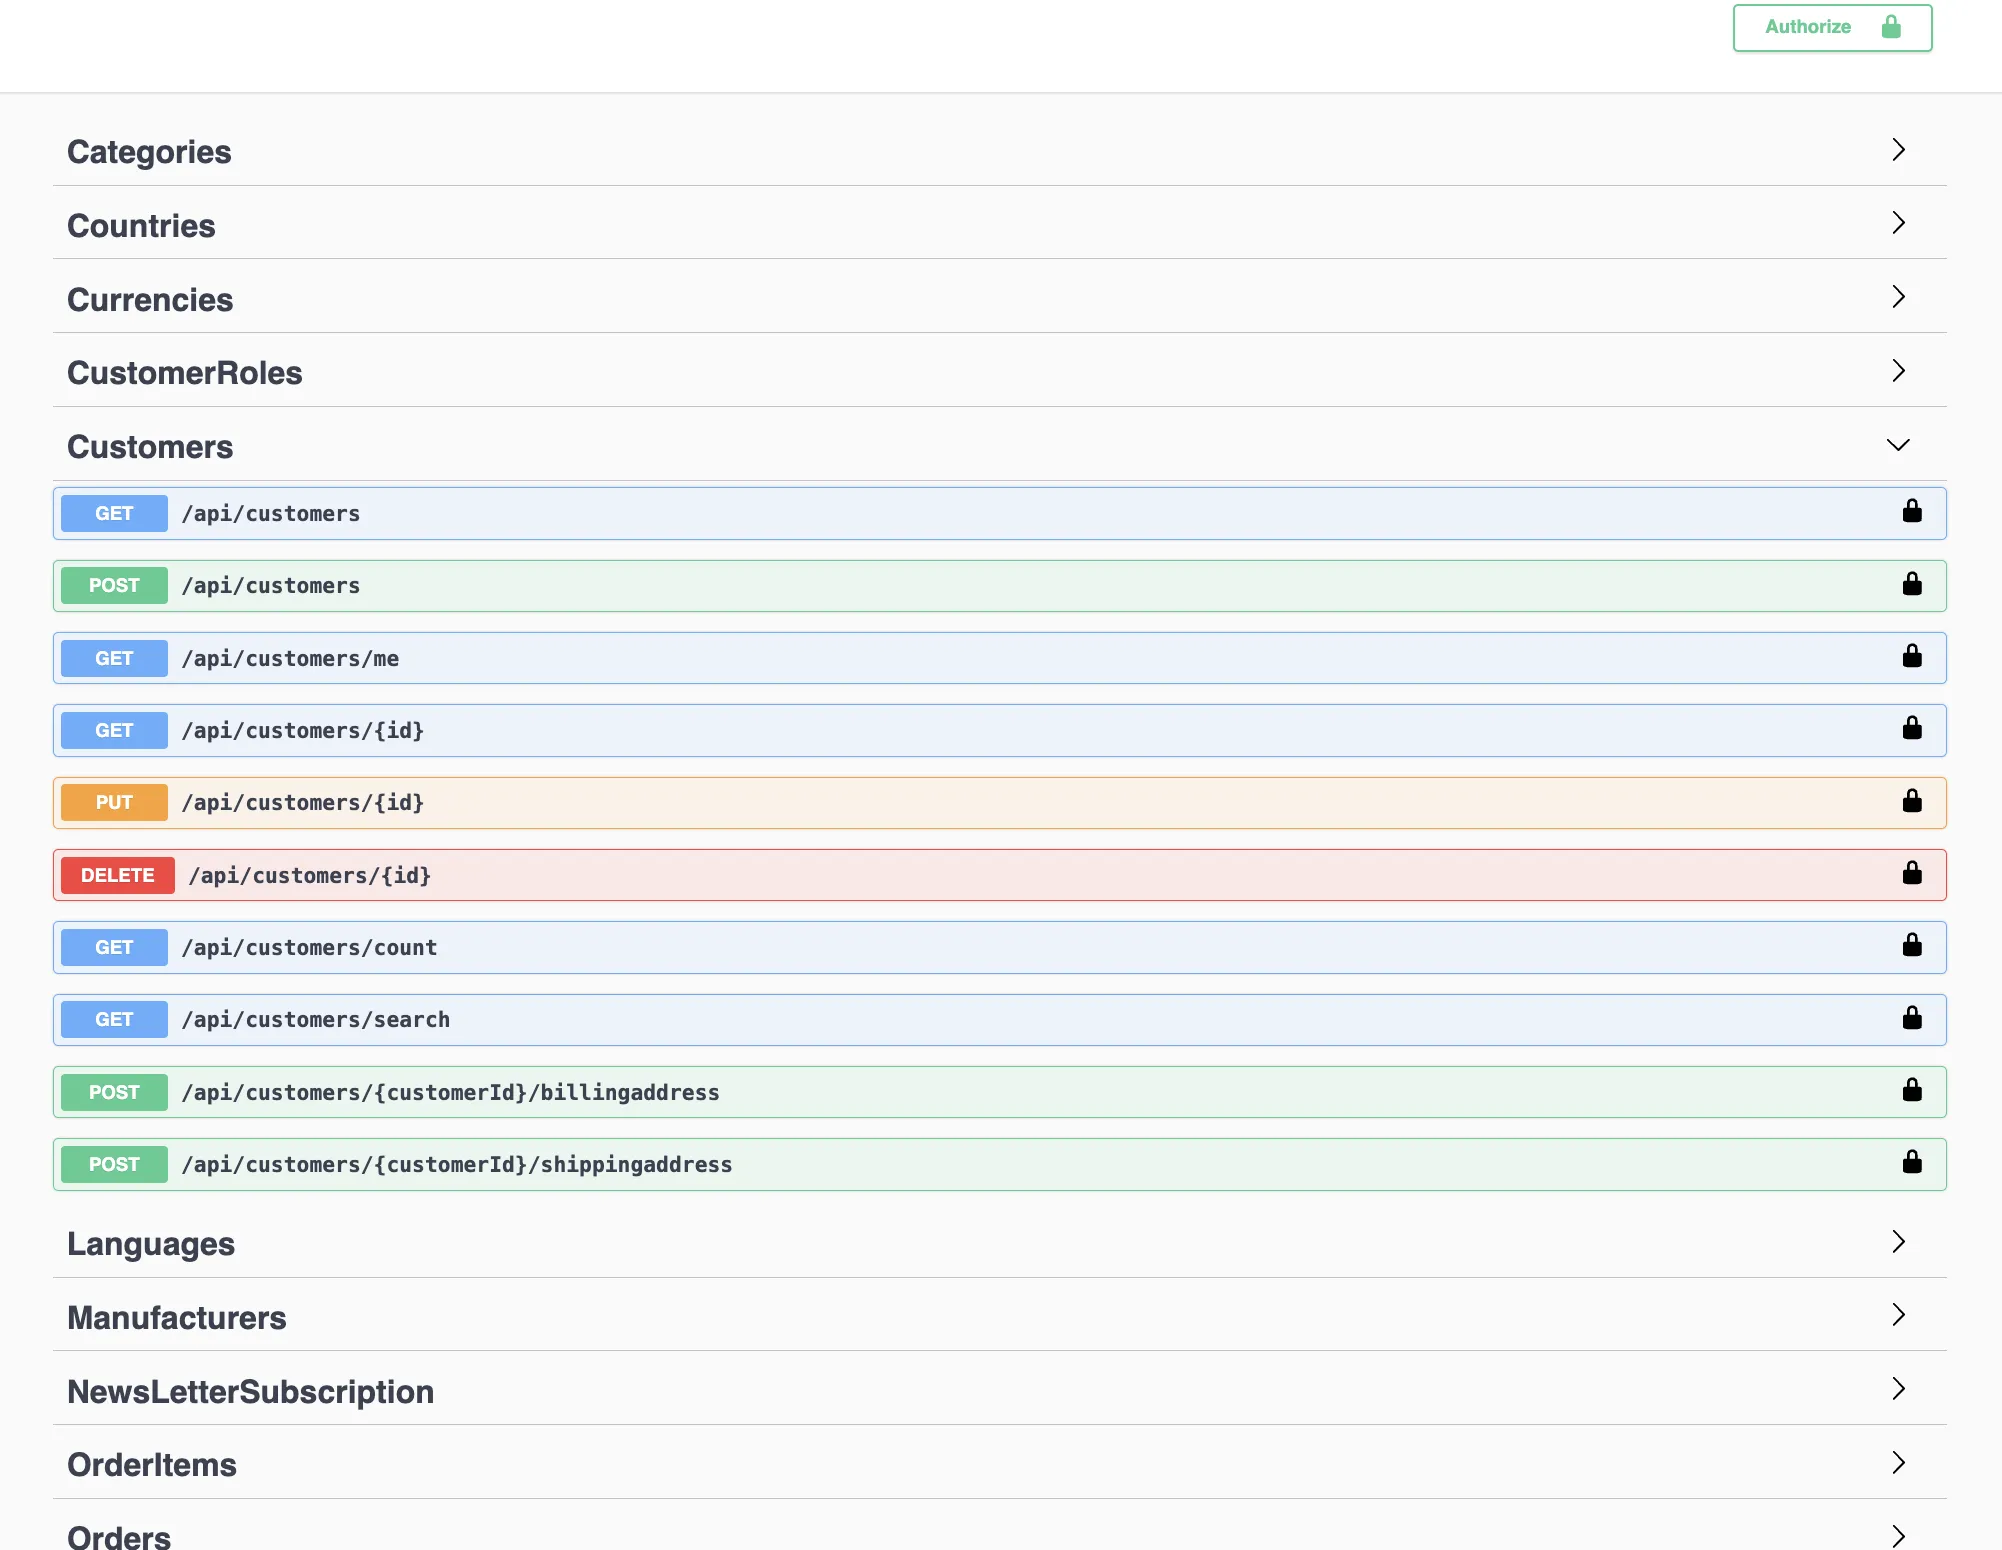2002x1550 pixels.
Task: Click lock icon for /api/customers/count
Action: coord(1912,945)
